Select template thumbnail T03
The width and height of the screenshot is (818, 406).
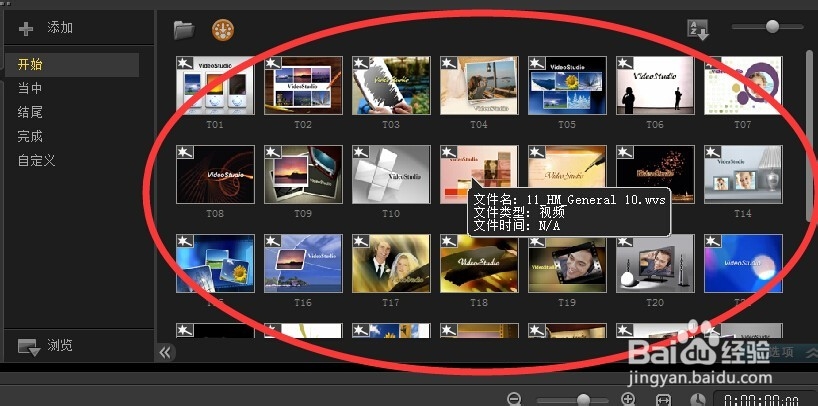pos(391,86)
